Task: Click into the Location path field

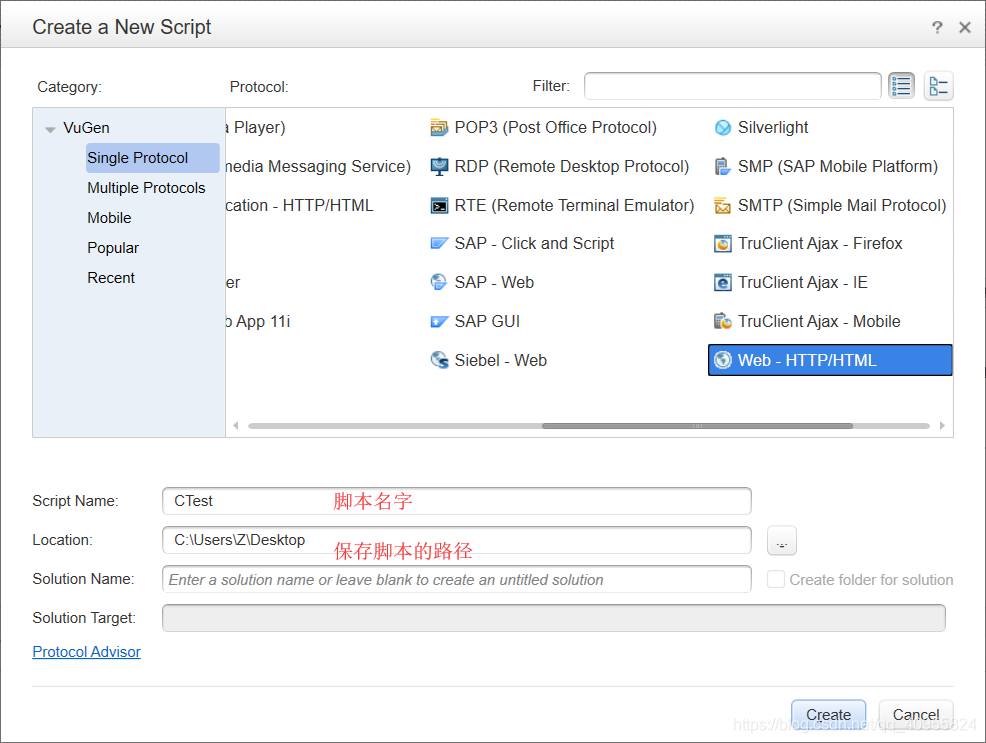Action: point(457,540)
